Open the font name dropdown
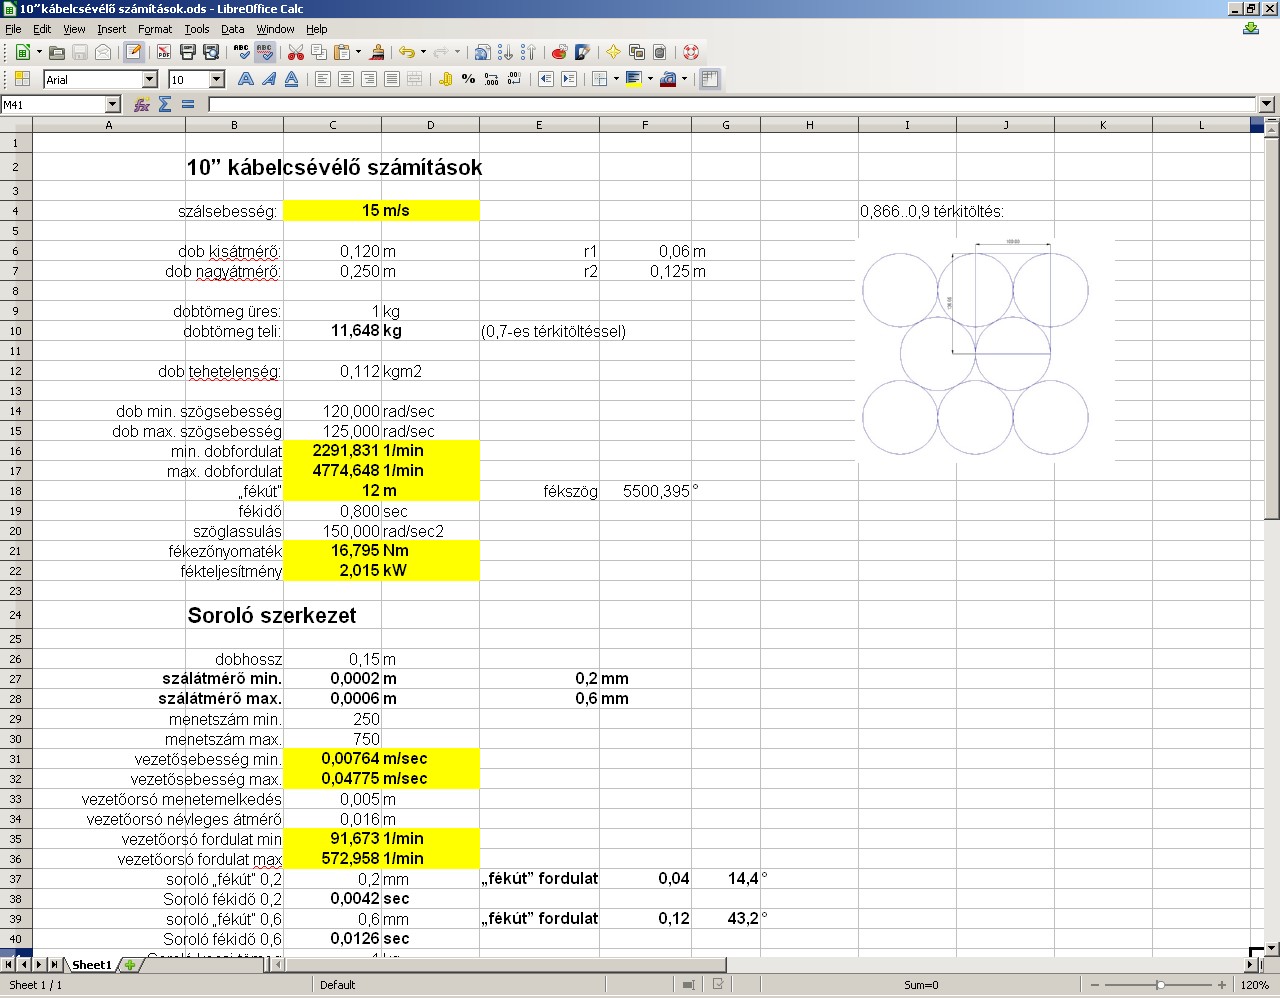 (150, 79)
